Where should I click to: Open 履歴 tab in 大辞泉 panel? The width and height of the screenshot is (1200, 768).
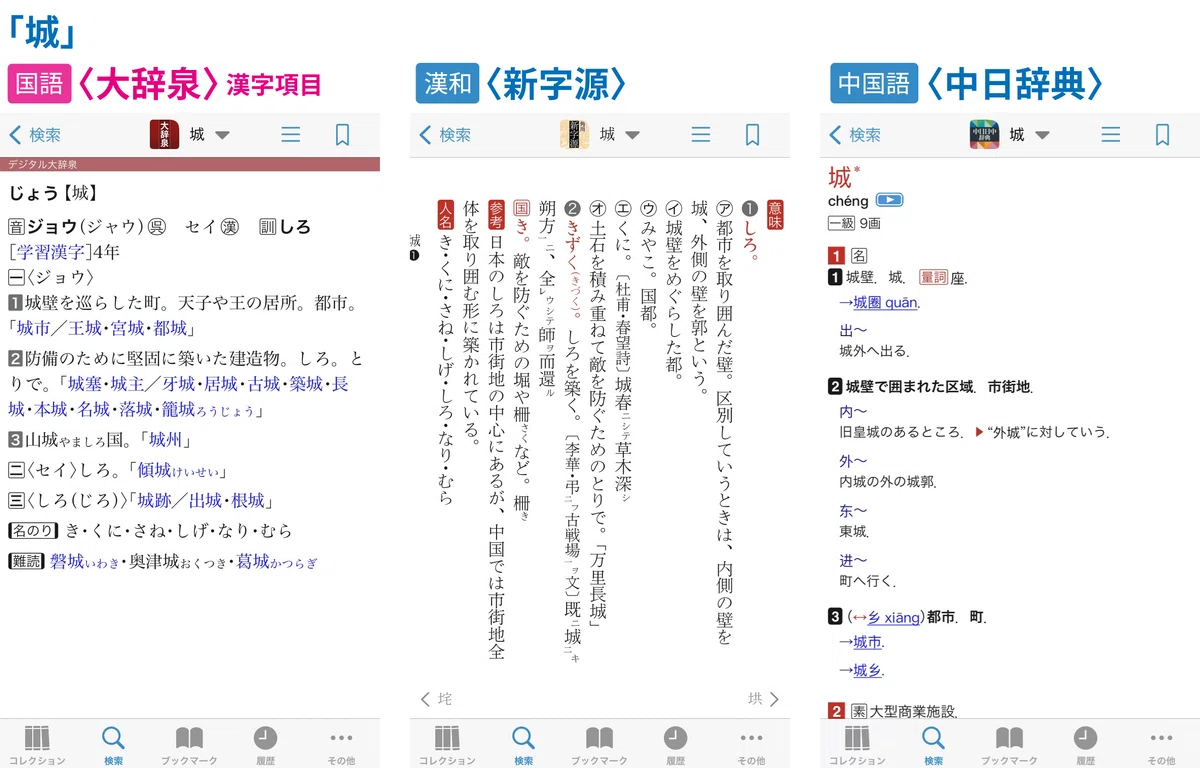[265, 745]
